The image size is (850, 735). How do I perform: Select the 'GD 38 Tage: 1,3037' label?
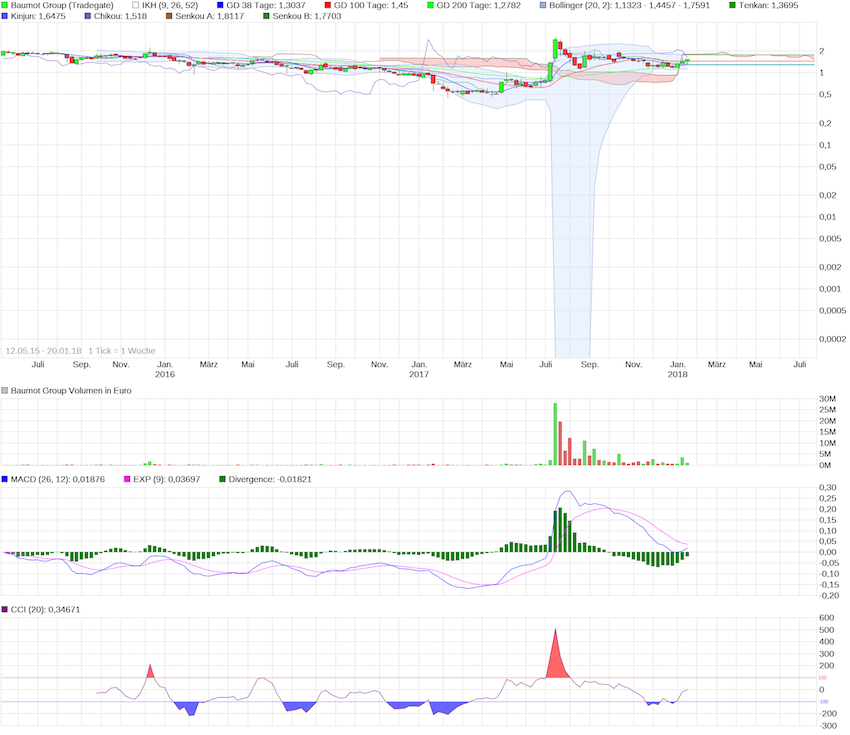[x=266, y=5]
